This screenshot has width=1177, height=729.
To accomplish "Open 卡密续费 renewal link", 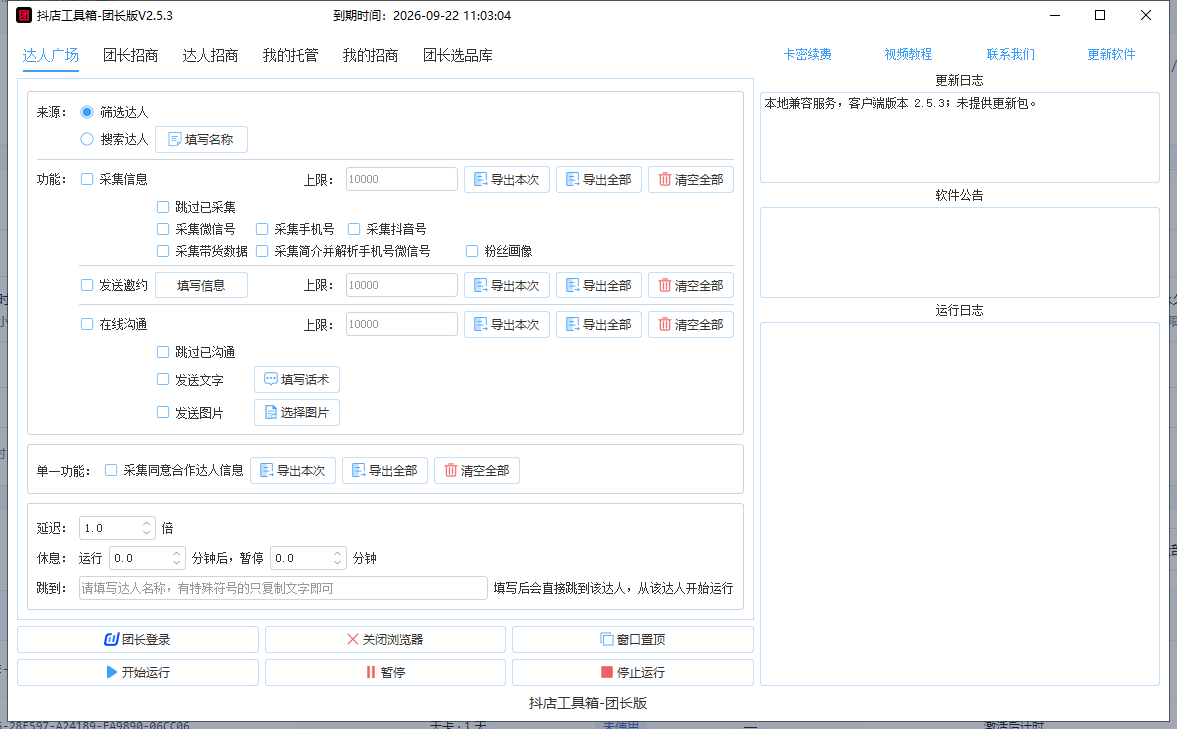I will tap(808, 54).
